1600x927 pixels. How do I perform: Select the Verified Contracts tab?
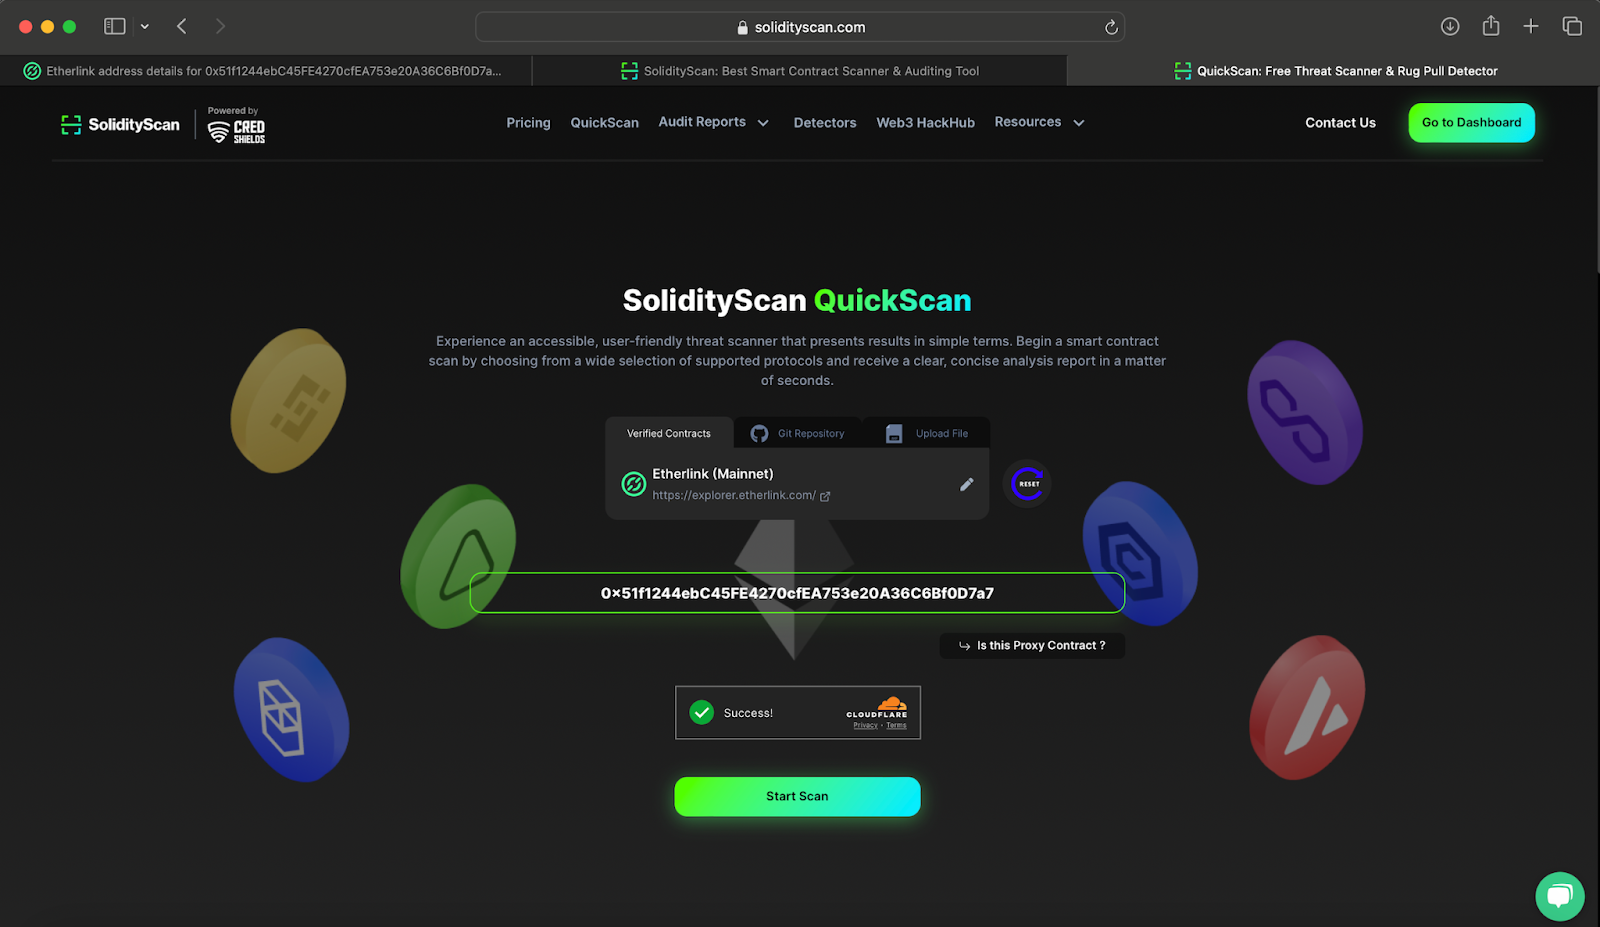669,433
